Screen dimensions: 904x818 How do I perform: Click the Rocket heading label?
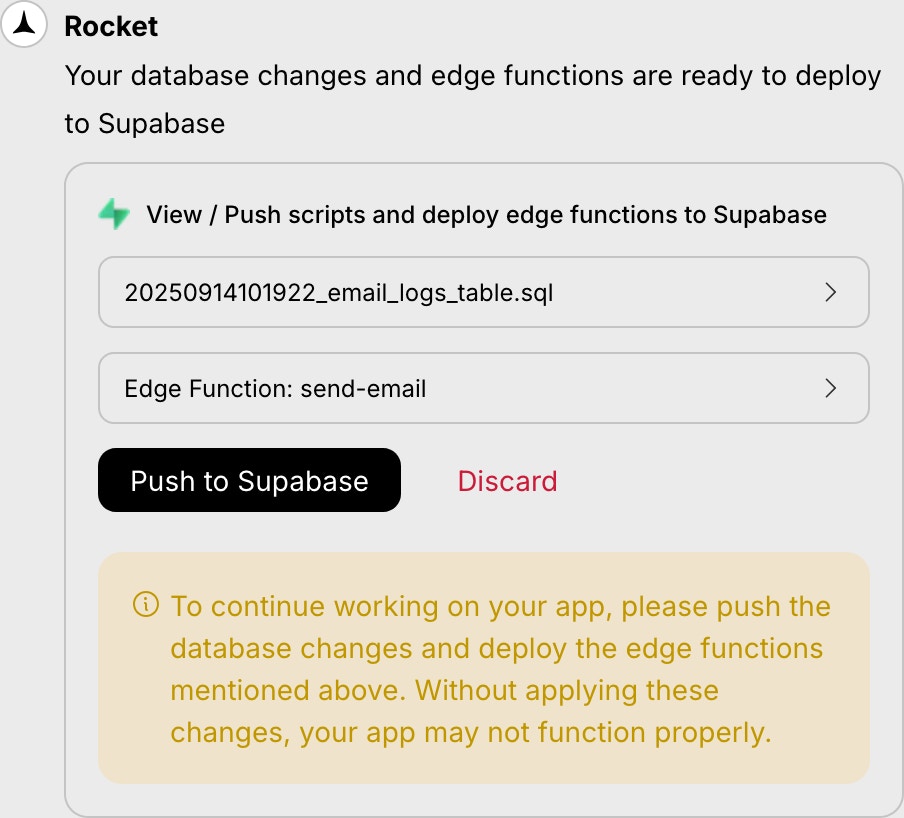110,27
